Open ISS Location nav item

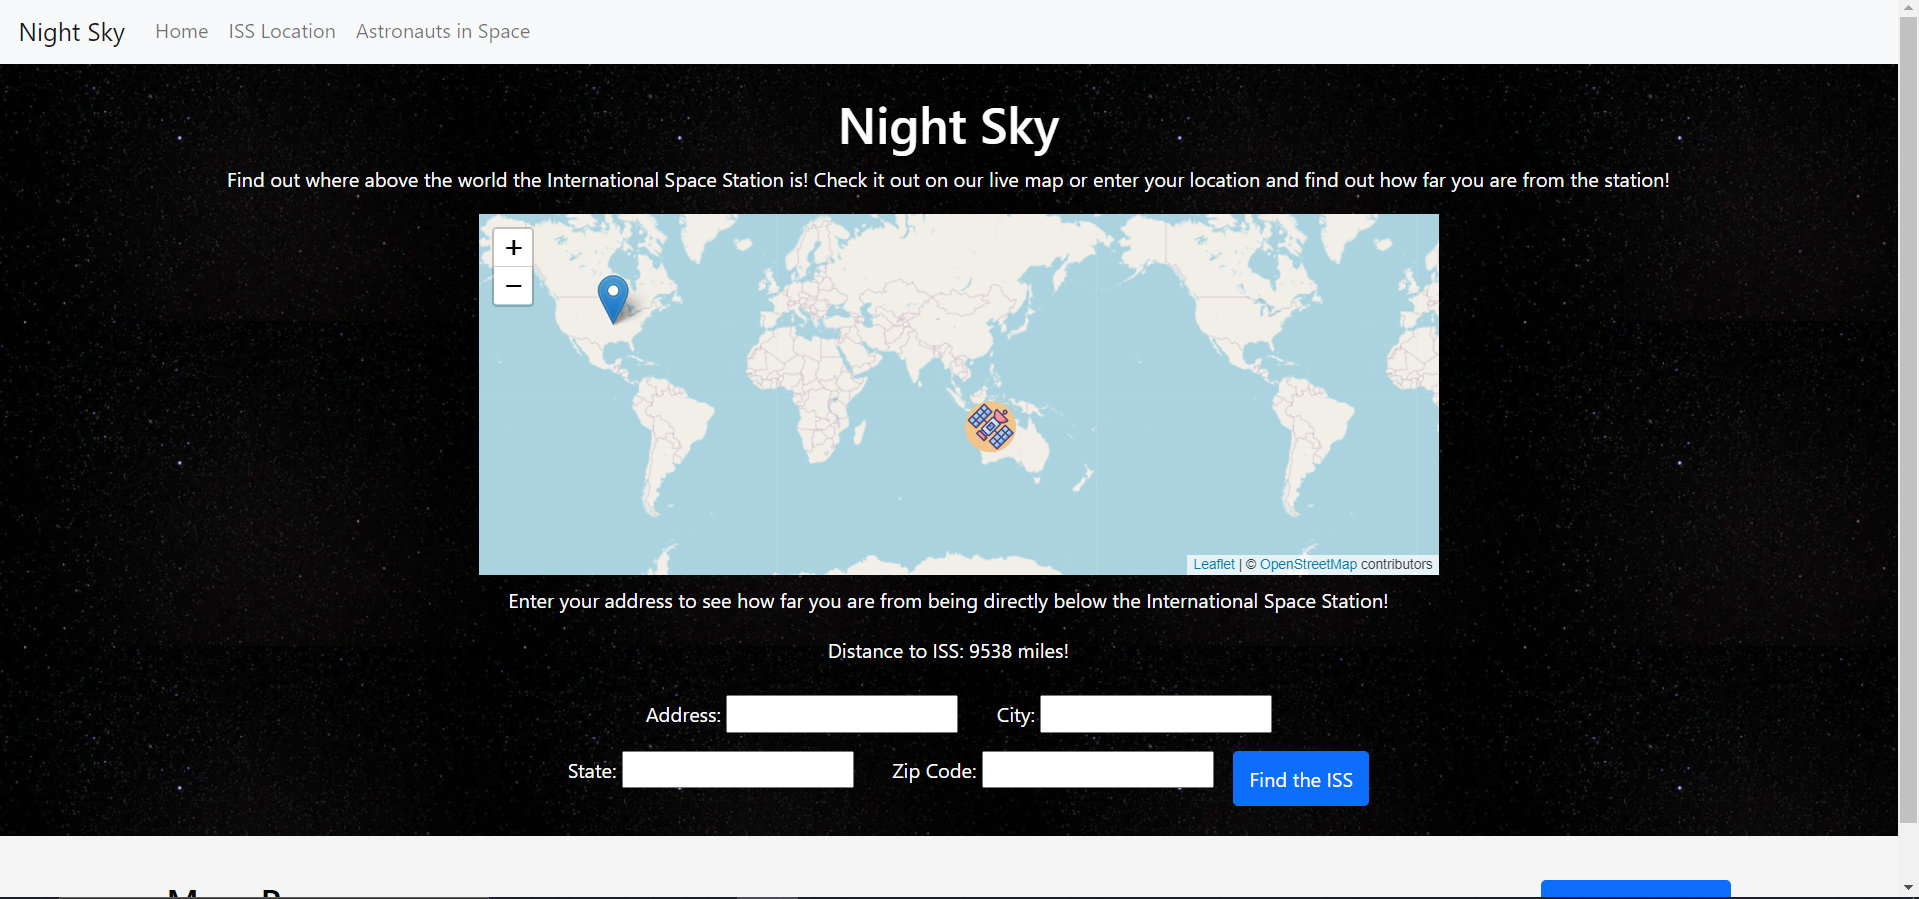[282, 31]
